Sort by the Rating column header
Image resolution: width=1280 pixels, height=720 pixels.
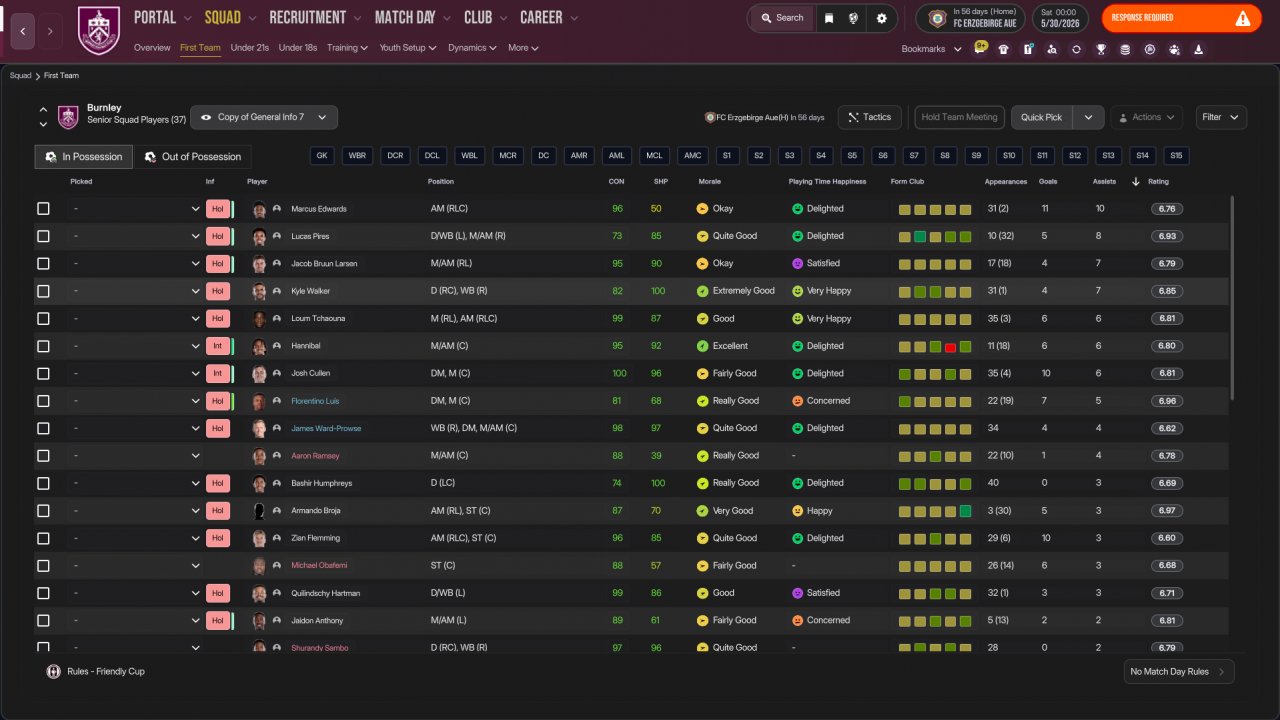pyautogui.click(x=1158, y=182)
